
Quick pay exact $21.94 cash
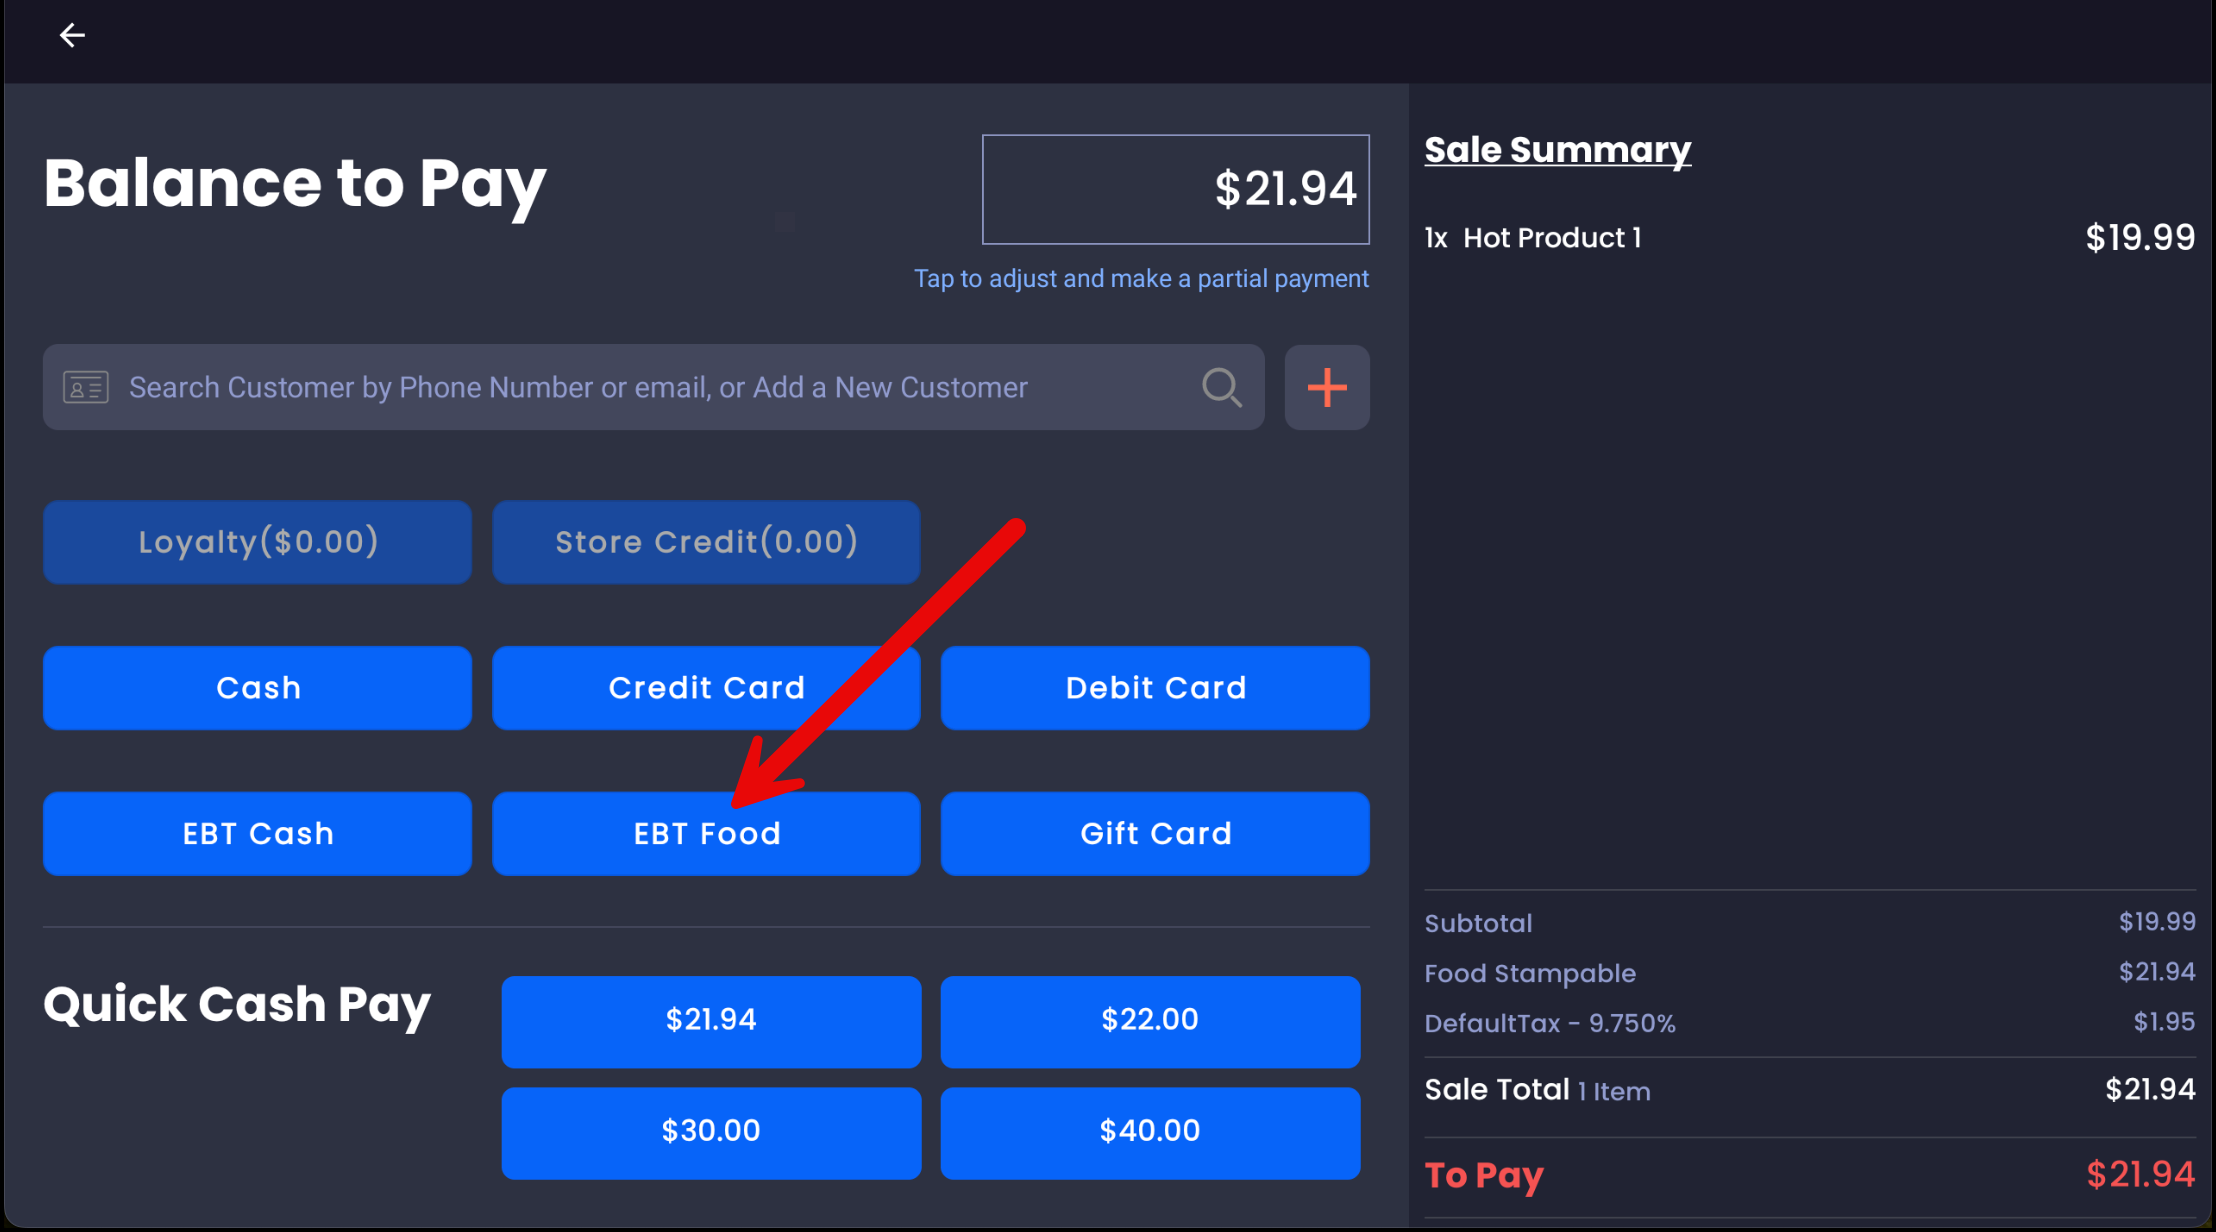click(x=710, y=1021)
